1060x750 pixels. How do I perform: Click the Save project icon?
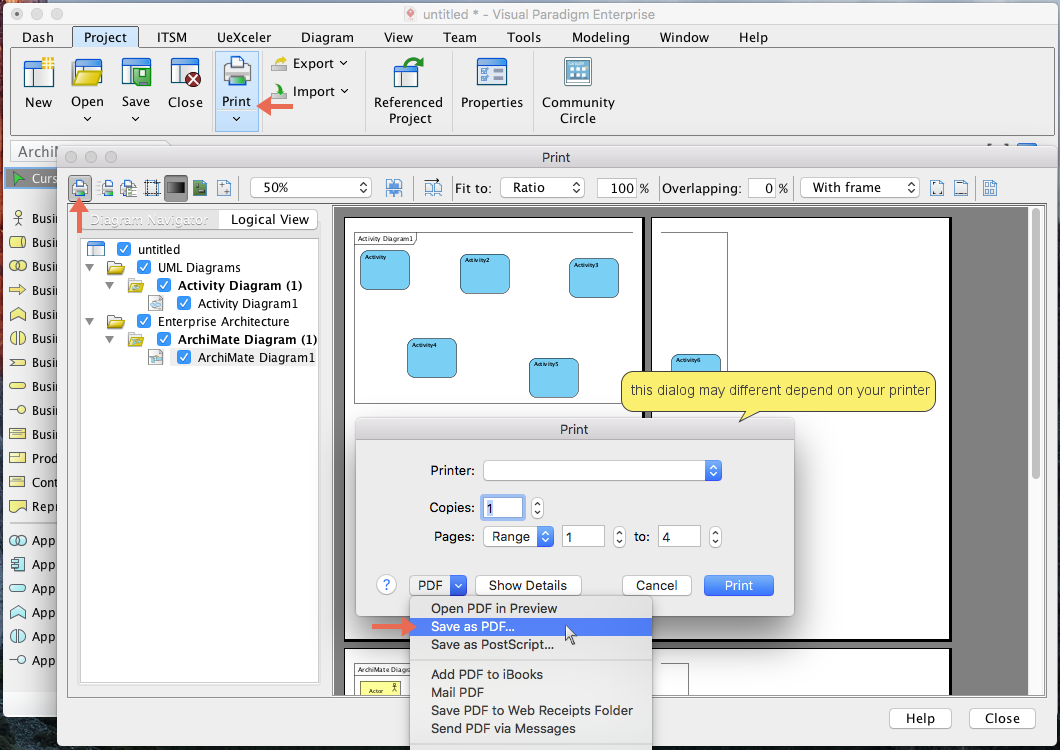point(136,73)
